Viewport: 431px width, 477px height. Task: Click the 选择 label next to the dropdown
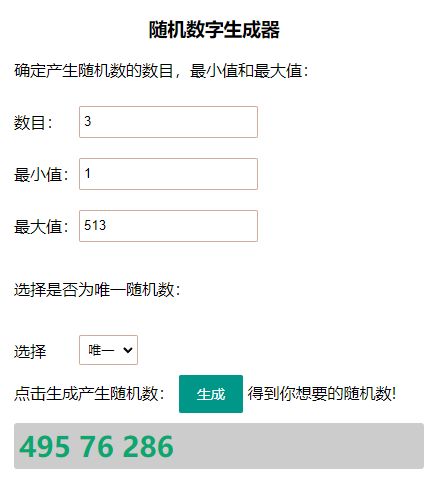coord(30,351)
